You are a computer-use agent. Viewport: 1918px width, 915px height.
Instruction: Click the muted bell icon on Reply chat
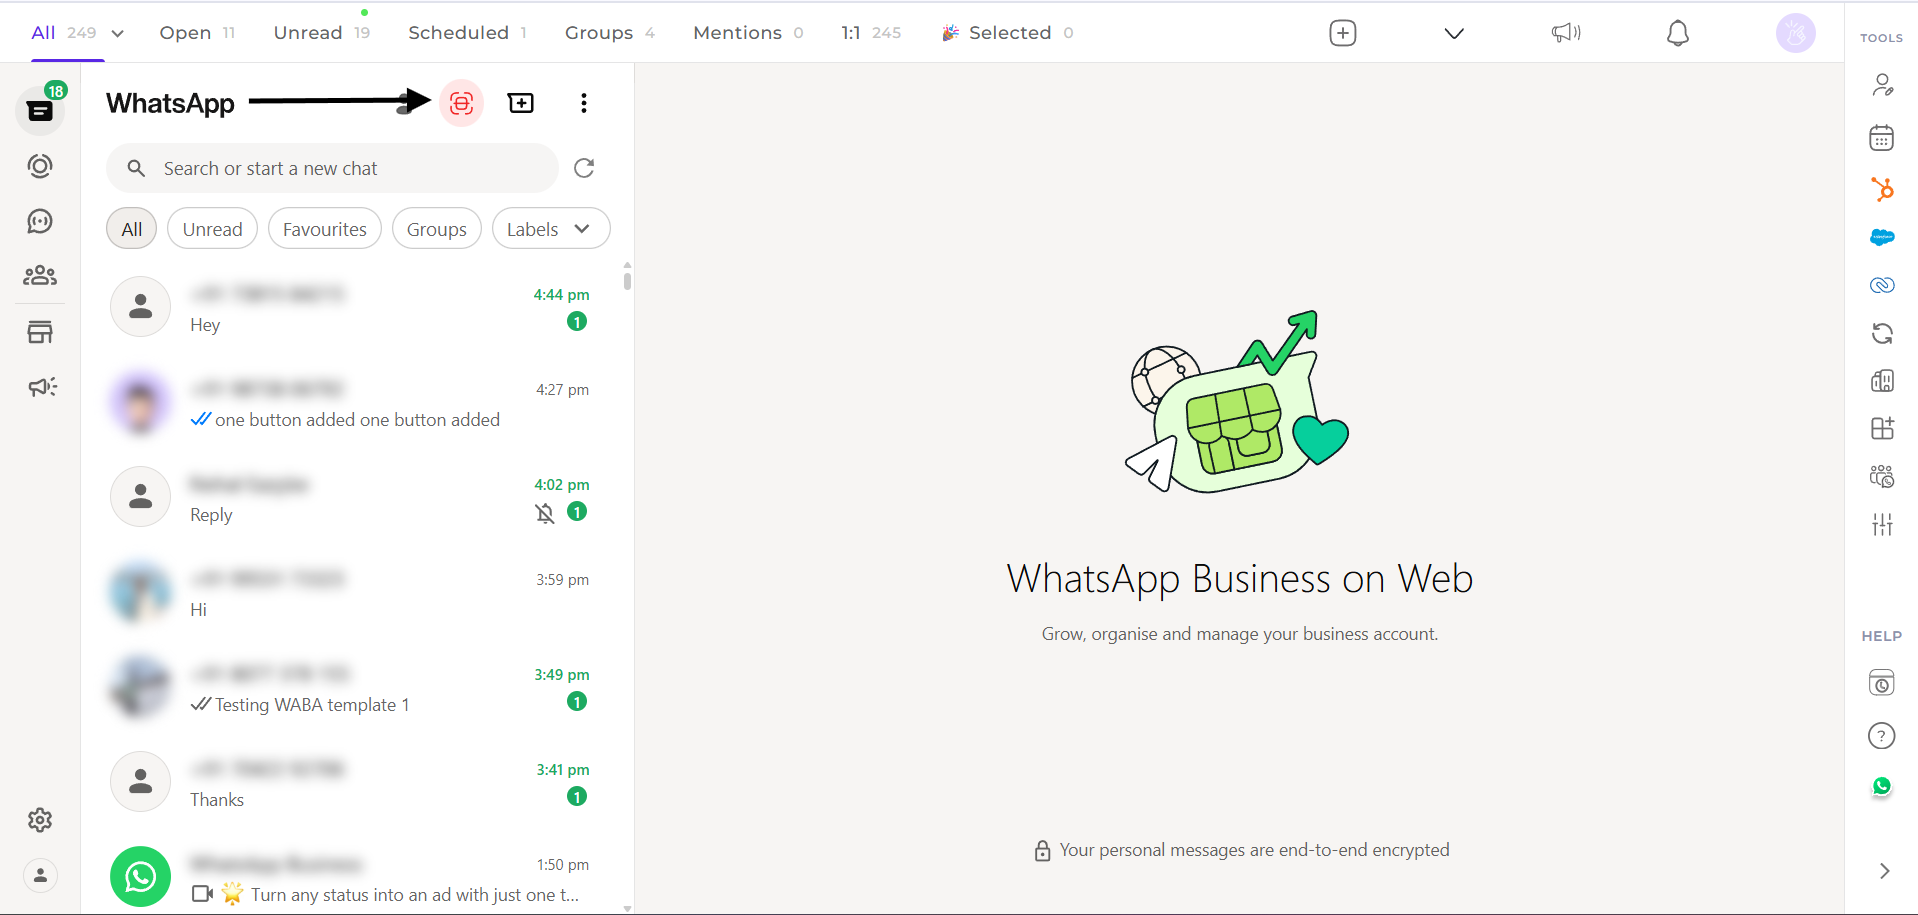[x=545, y=513]
